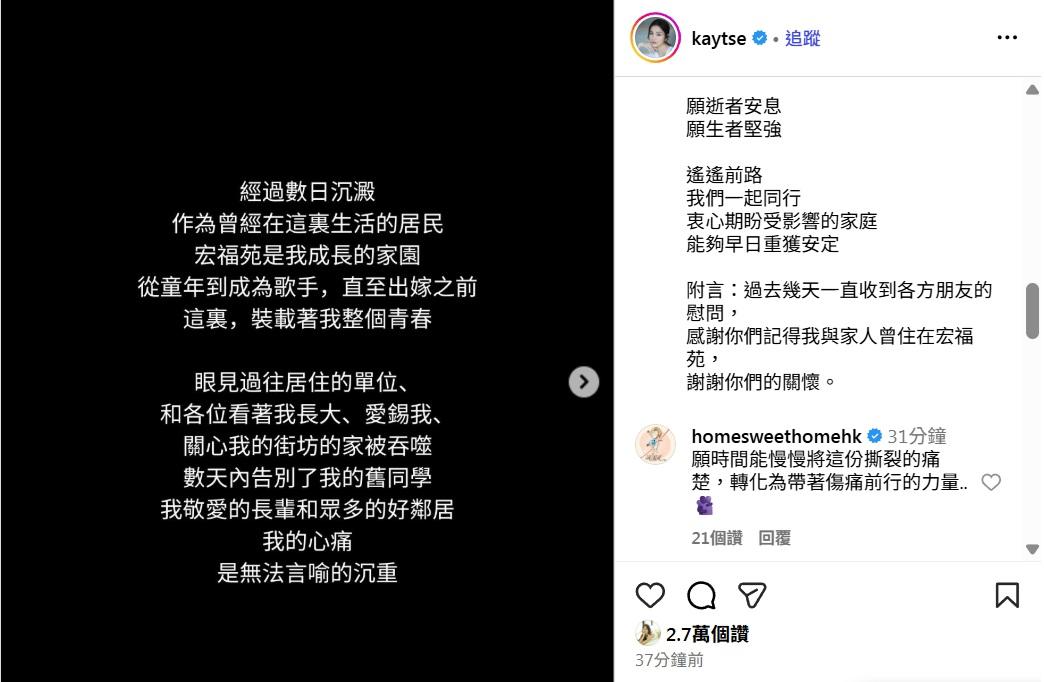Share post using the paper plane icon
The height and width of the screenshot is (682, 1044).
[752, 595]
